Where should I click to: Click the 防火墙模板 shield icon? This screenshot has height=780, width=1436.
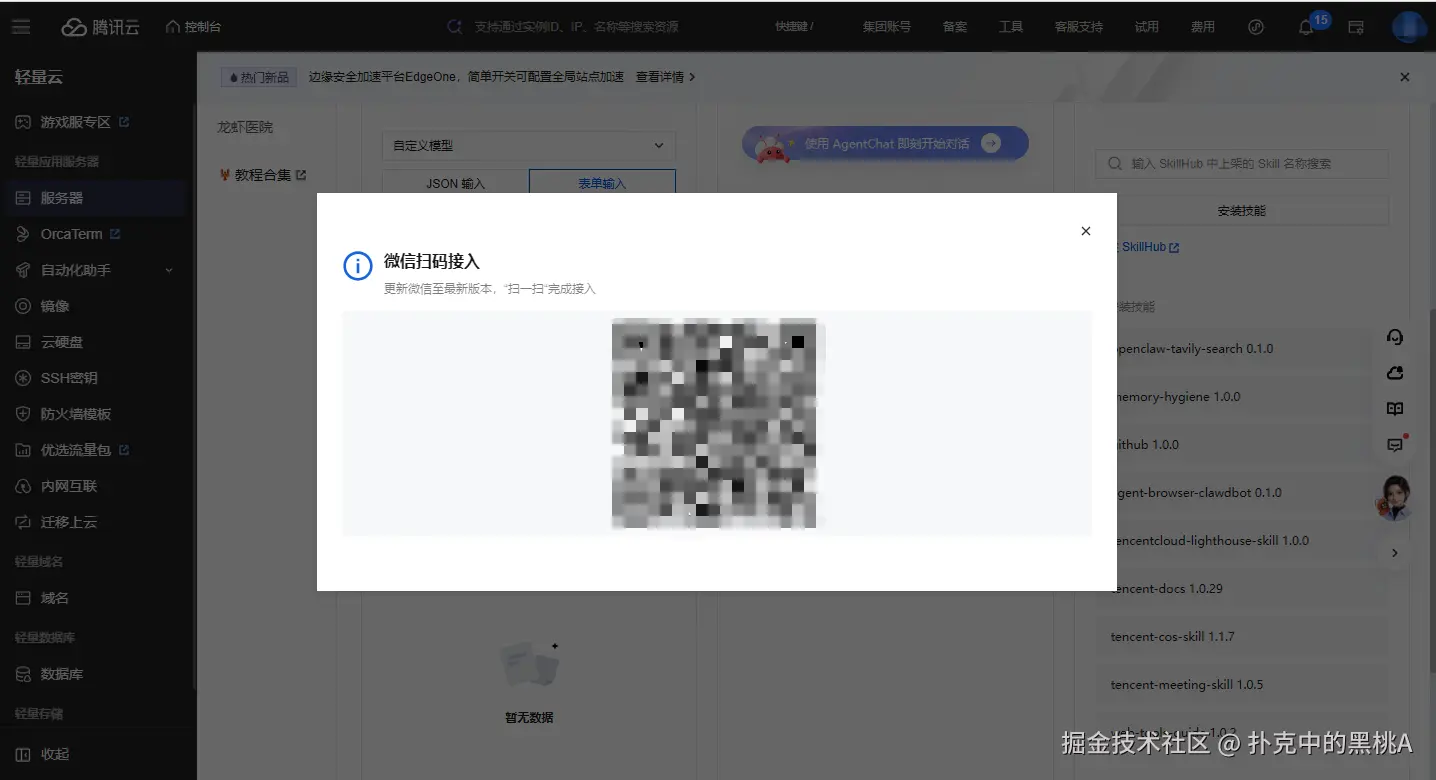23,414
